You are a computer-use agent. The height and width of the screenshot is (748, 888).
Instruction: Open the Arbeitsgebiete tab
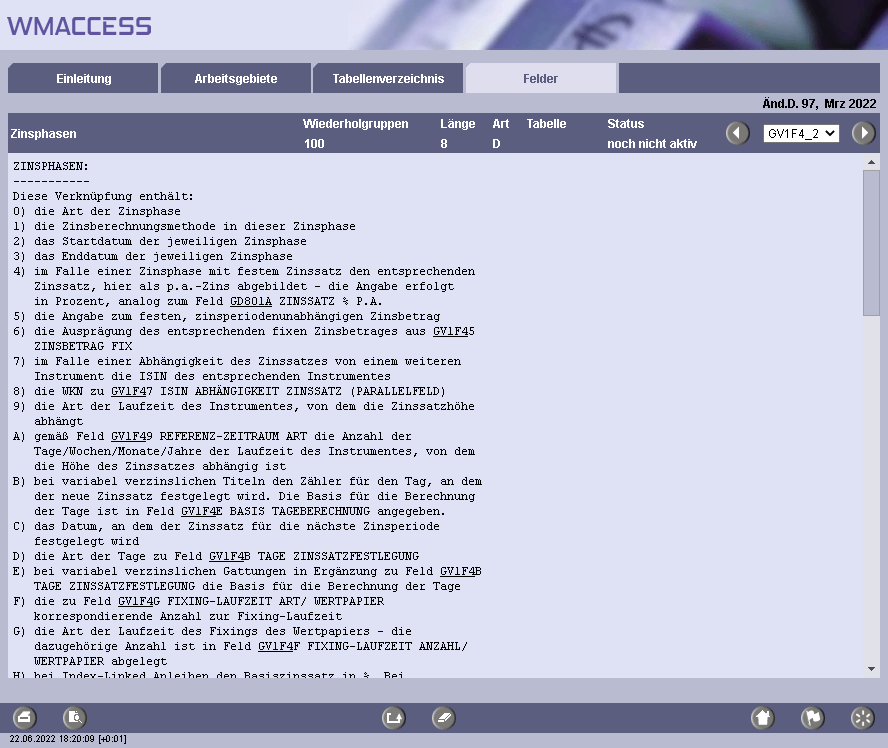pos(236,79)
